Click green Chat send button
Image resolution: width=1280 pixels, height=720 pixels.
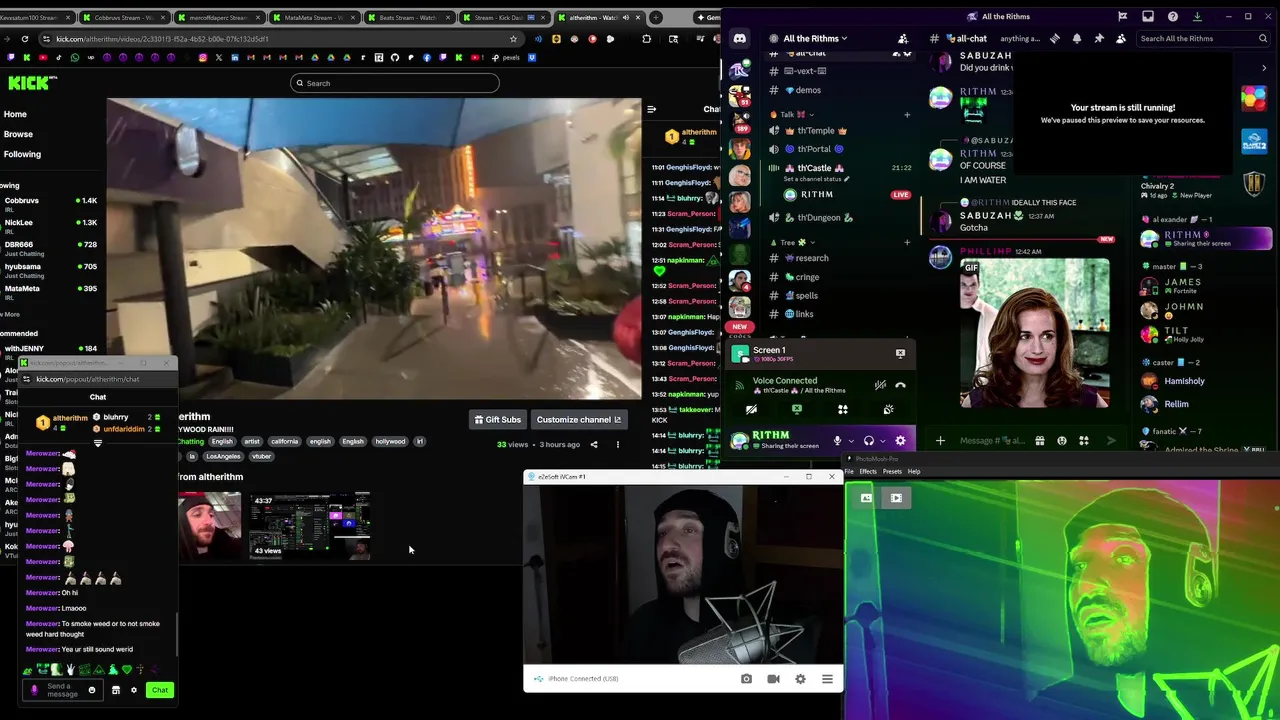[160, 690]
